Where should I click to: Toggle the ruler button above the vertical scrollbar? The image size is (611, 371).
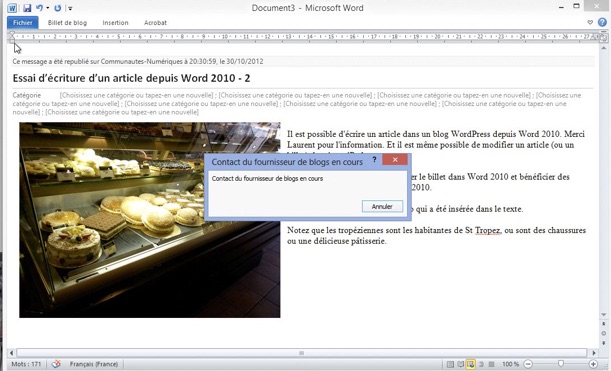click(x=604, y=37)
